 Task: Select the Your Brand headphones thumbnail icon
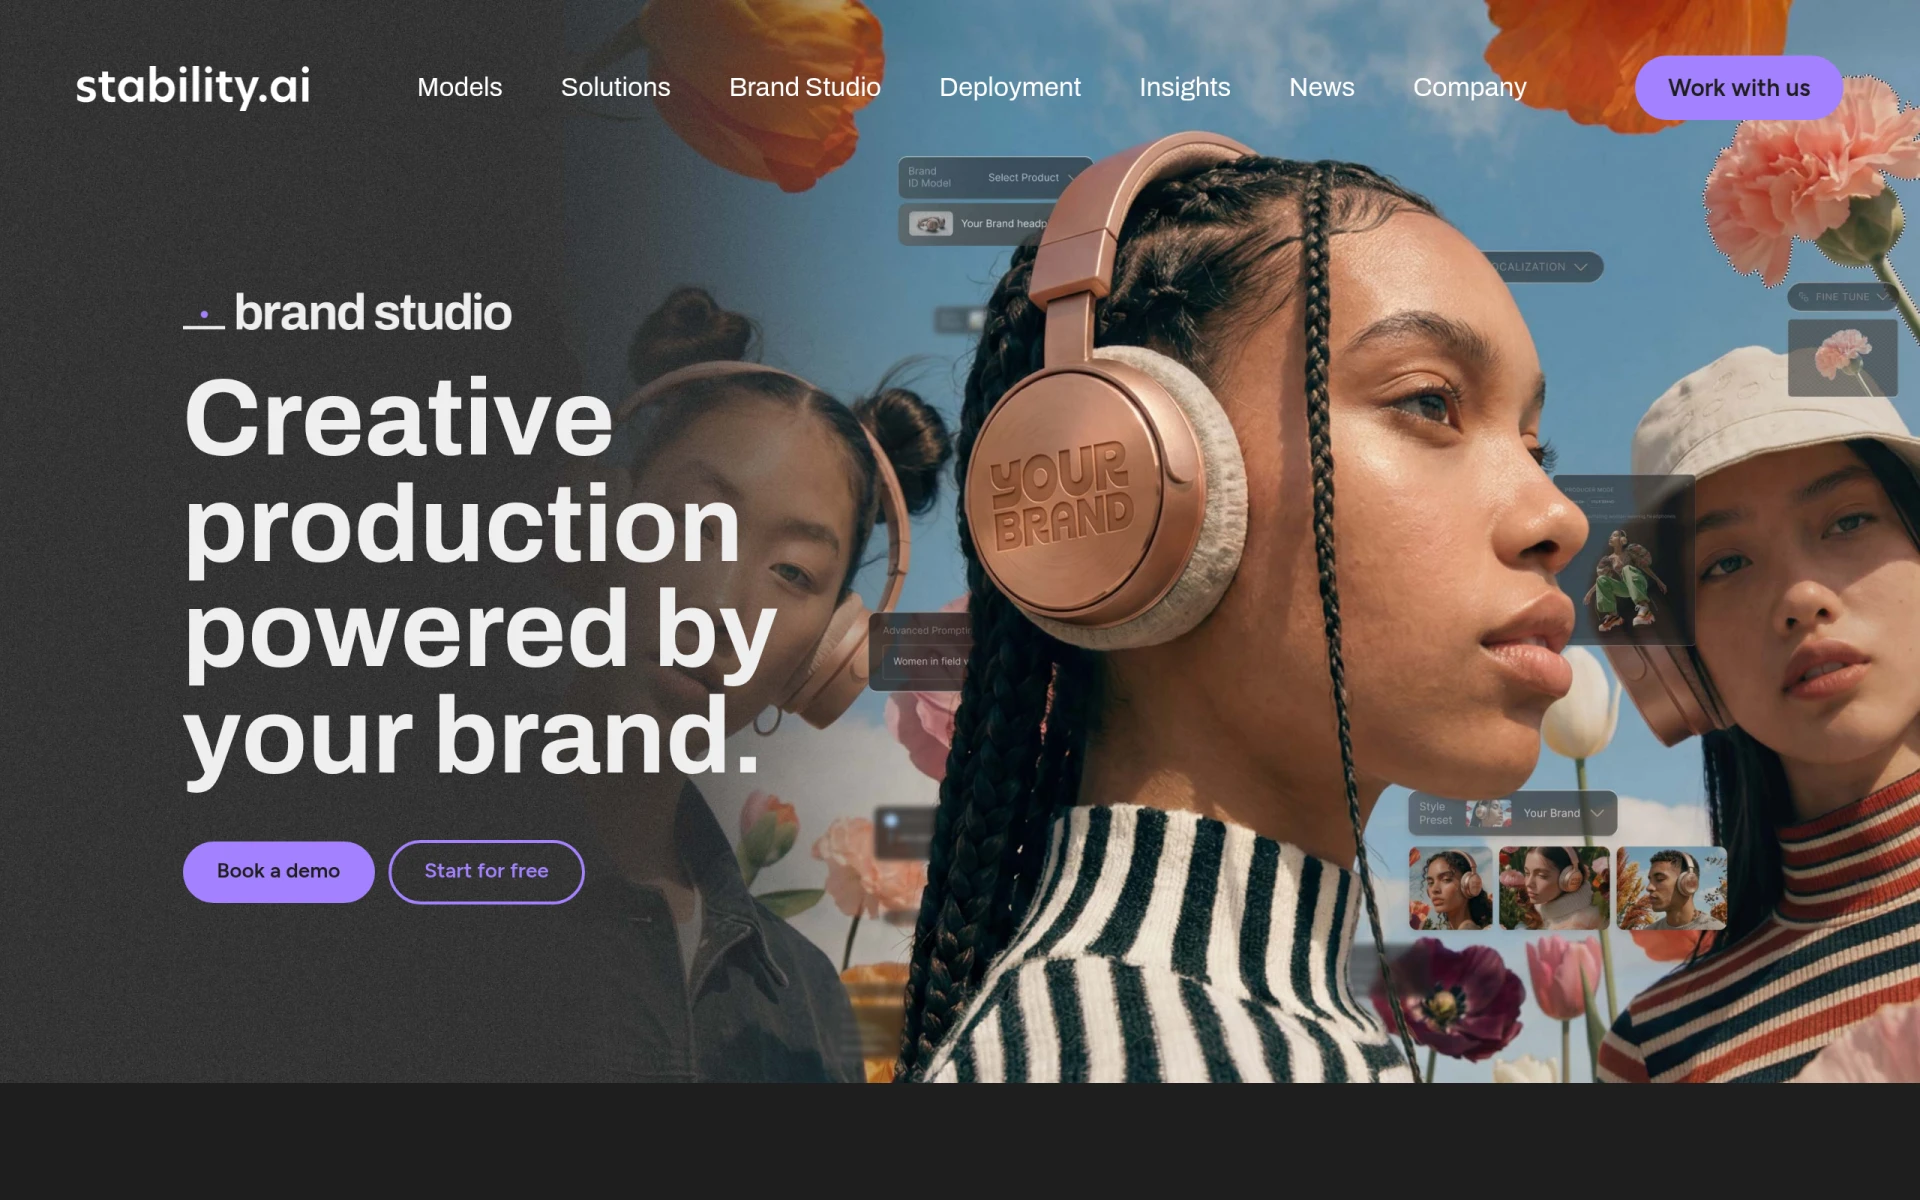pos(930,224)
